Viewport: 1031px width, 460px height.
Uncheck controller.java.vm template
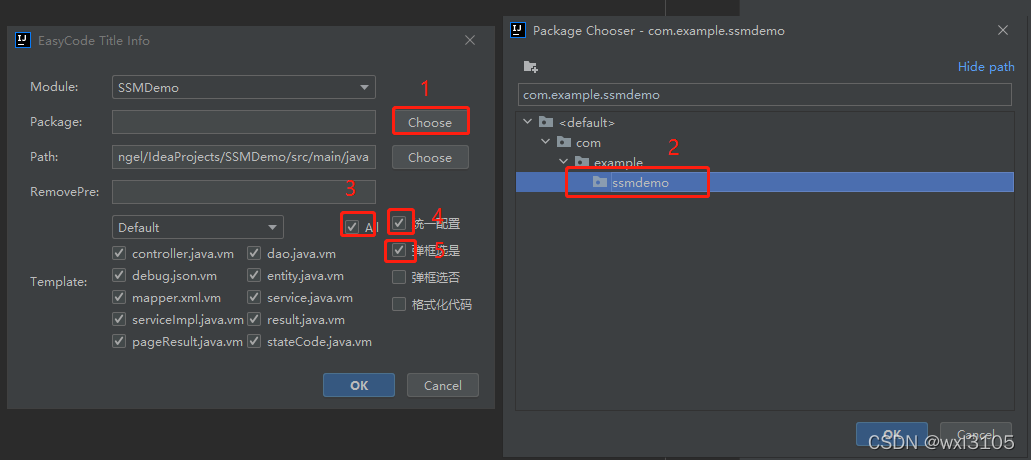pos(119,253)
